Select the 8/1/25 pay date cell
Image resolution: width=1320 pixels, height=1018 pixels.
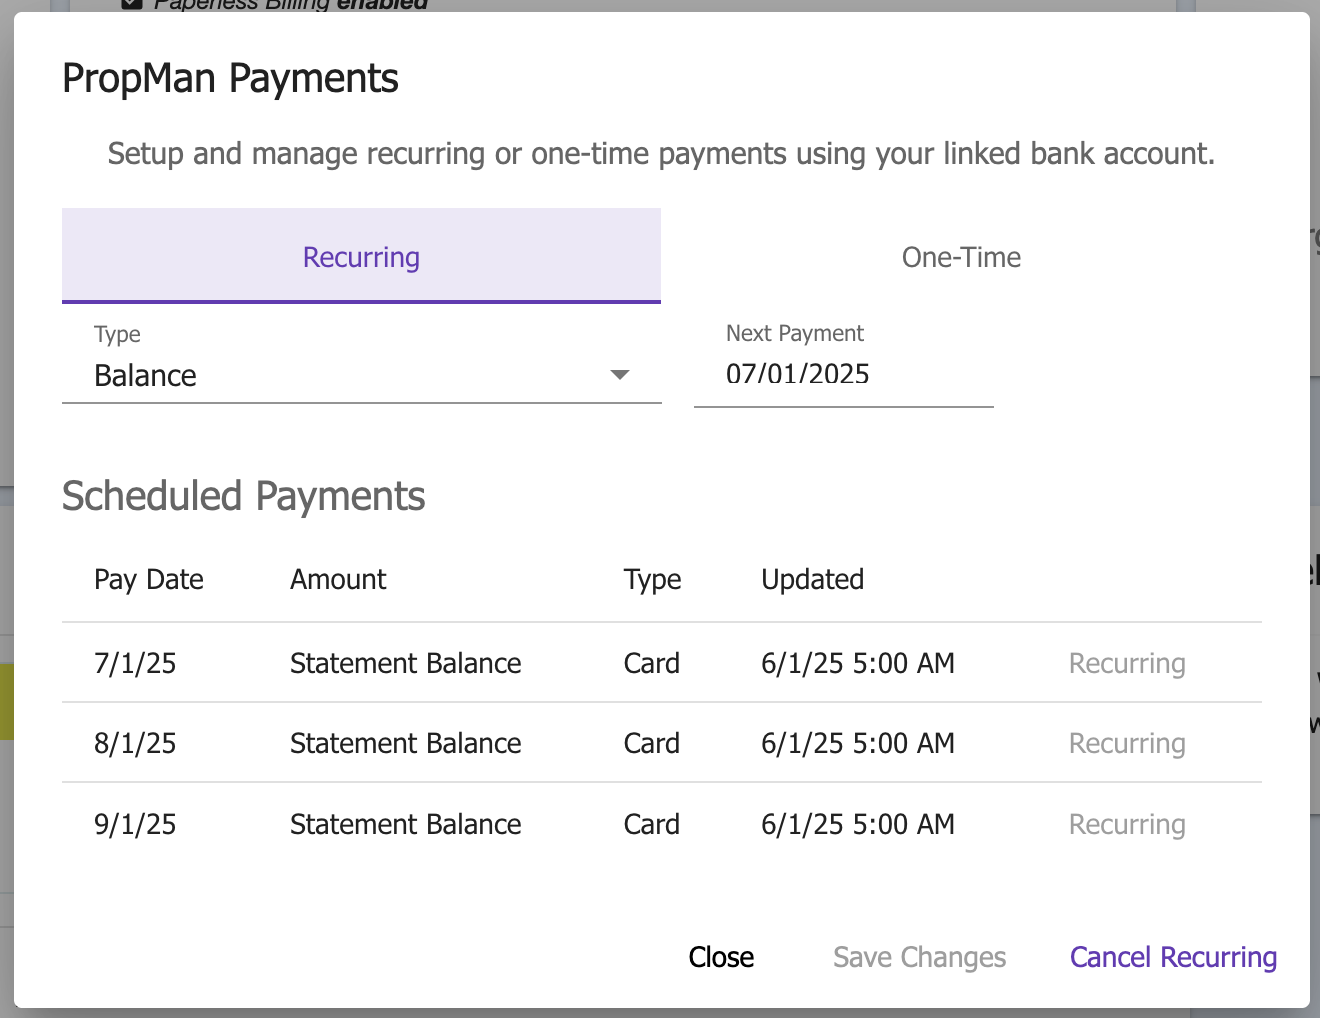point(135,743)
